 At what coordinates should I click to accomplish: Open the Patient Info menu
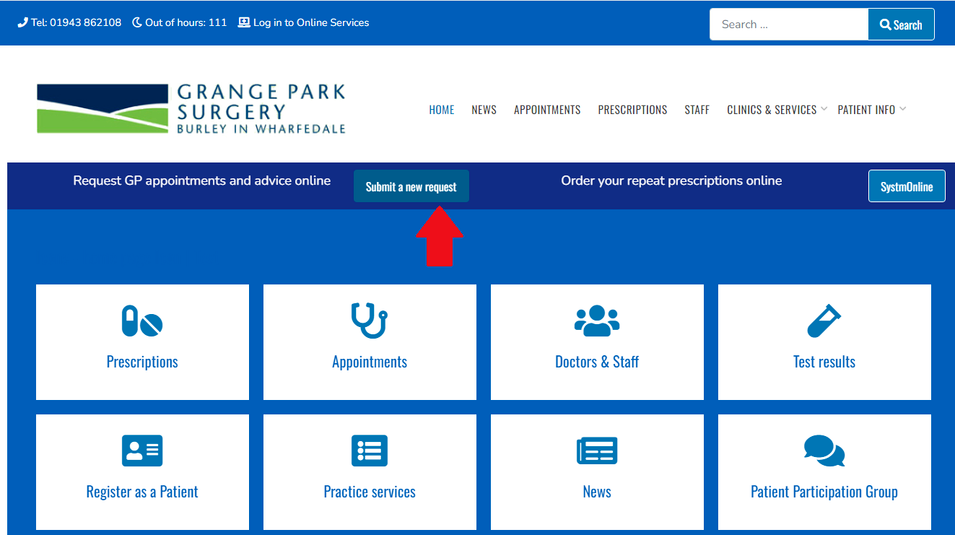point(866,110)
